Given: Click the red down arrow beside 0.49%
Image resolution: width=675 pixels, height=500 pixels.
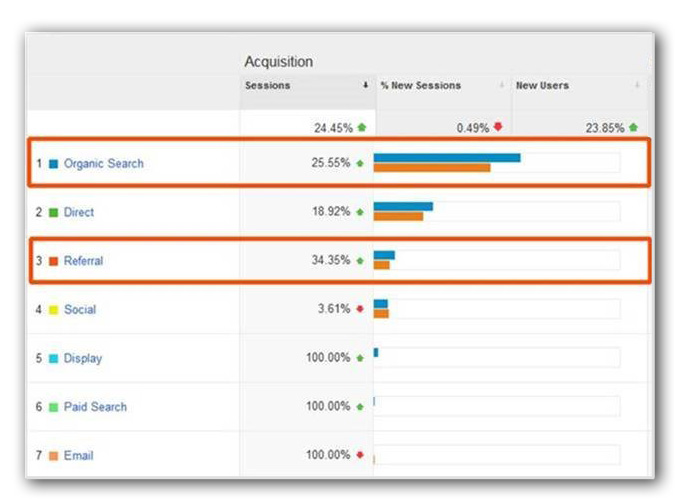Looking at the screenshot, I should coord(498,127).
